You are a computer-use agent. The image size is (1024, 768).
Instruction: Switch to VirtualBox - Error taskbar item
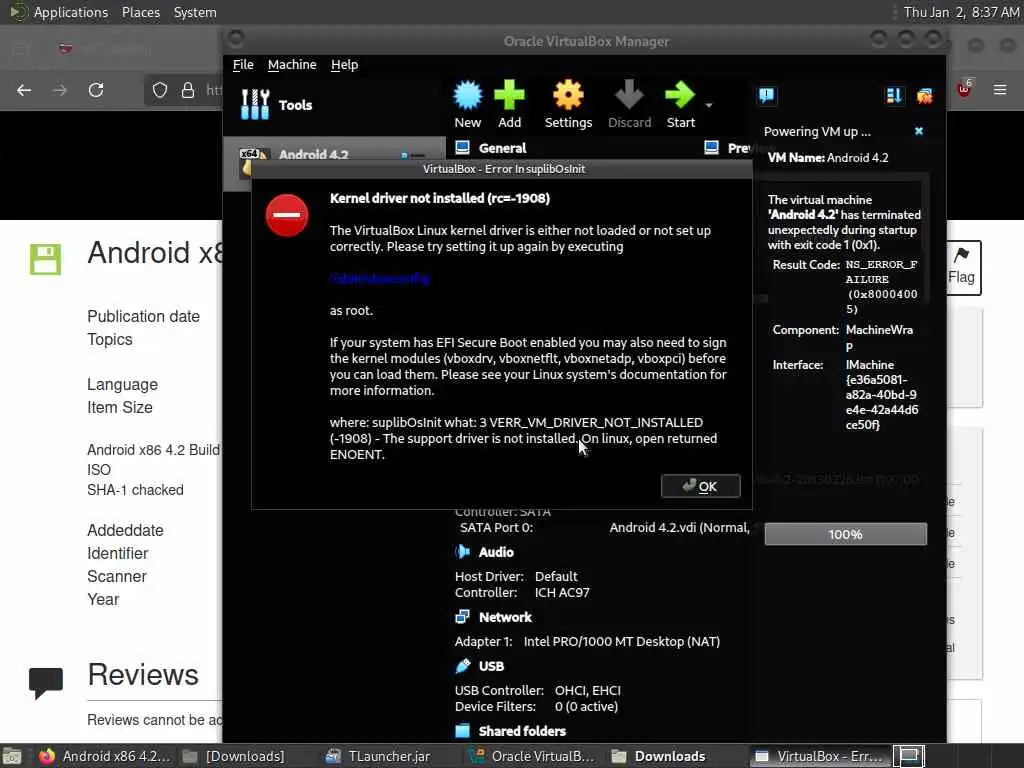pos(818,756)
